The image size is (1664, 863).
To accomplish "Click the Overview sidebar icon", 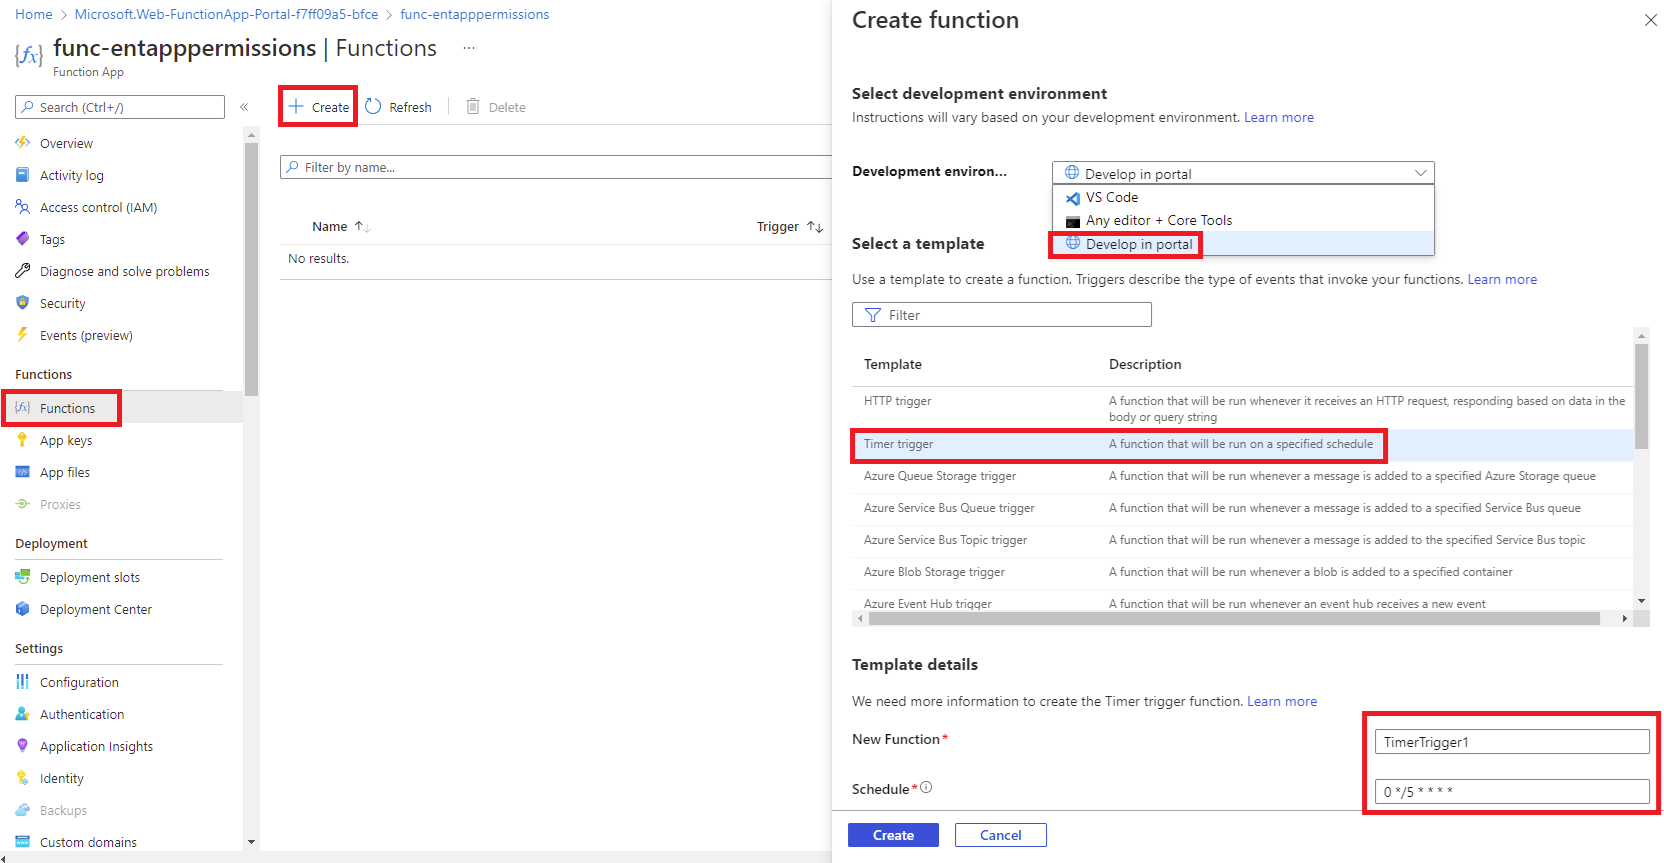I will (x=23, y=143).
